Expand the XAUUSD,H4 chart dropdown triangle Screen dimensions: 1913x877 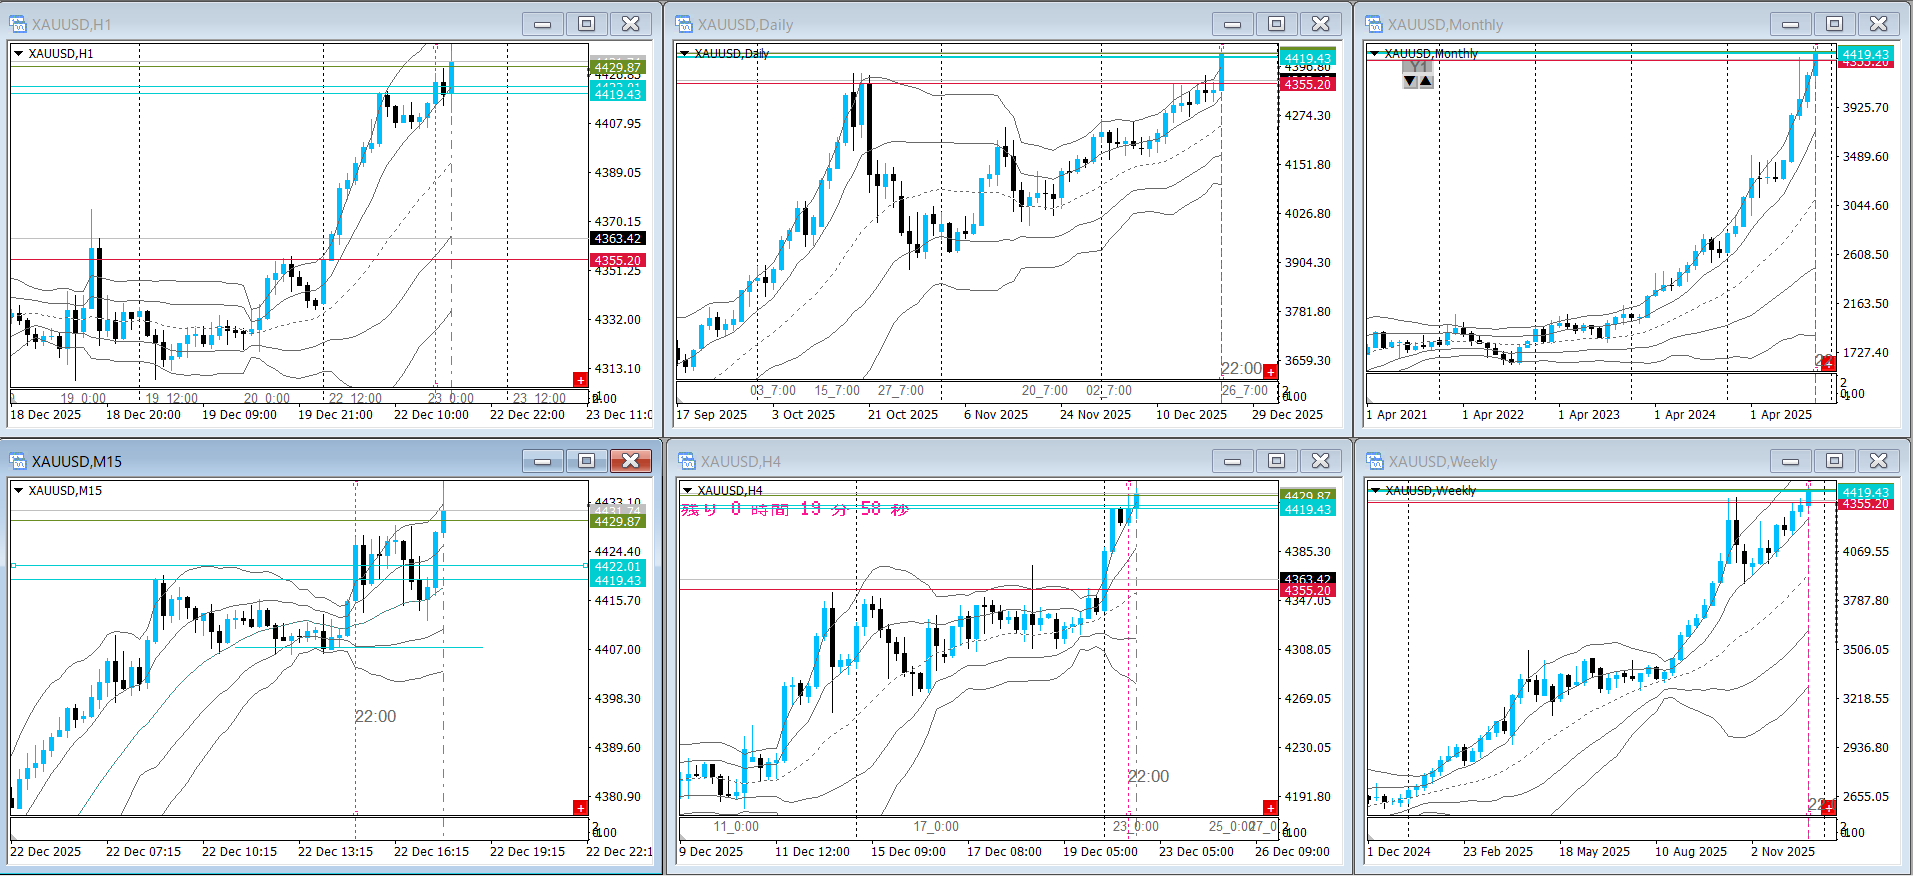point(687,491)
